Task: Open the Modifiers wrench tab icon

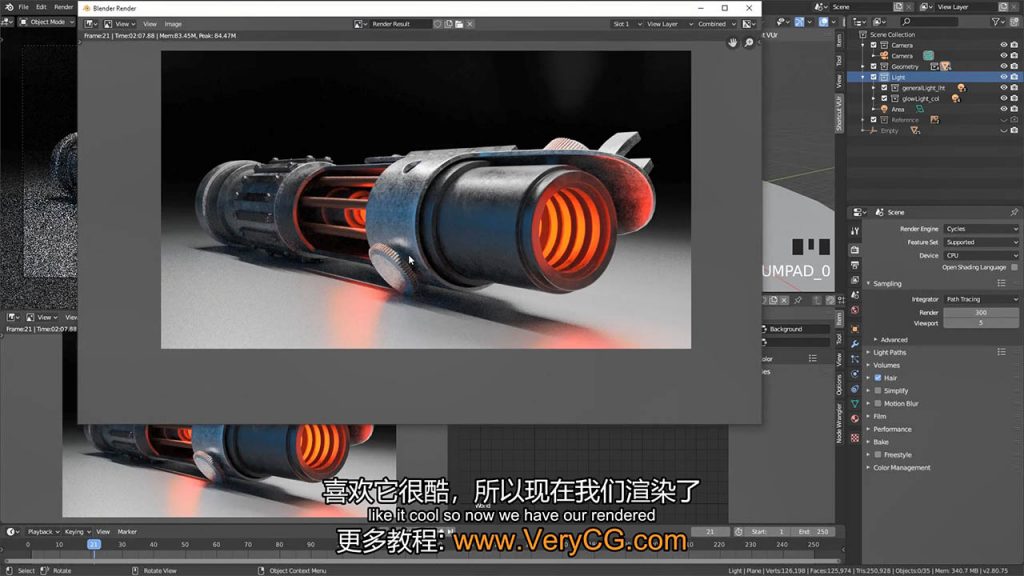Action: [855, 344]
